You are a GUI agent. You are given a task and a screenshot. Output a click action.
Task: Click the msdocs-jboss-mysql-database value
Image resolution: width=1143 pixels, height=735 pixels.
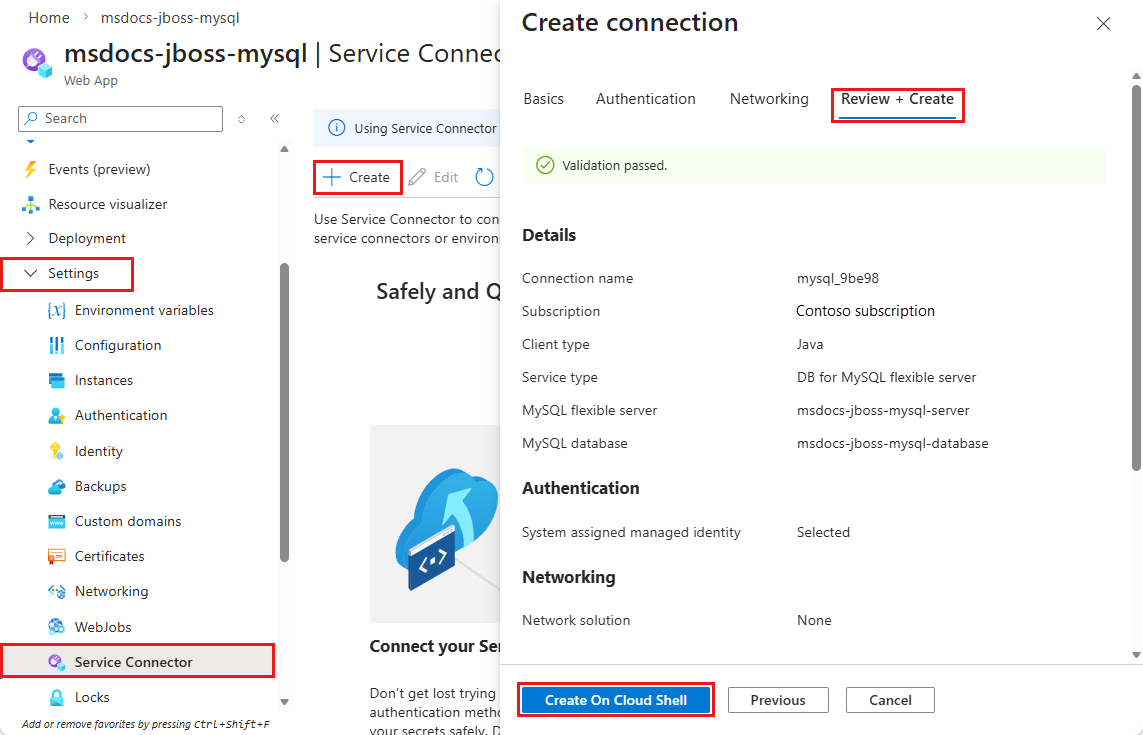click(x=892, y=443)
